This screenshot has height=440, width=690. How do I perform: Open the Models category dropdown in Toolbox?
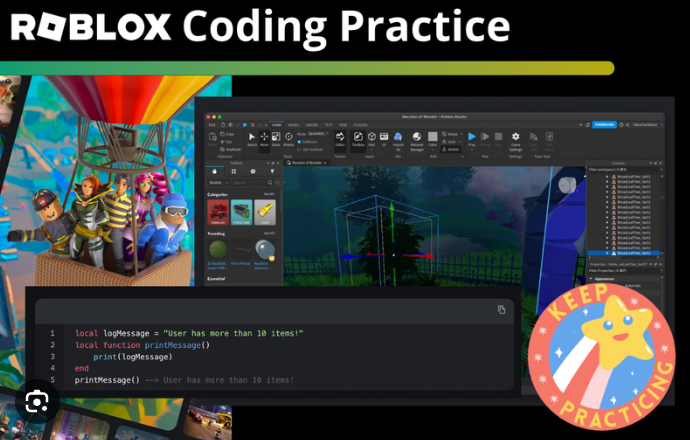pyautogui.click(x=219, y=183)
